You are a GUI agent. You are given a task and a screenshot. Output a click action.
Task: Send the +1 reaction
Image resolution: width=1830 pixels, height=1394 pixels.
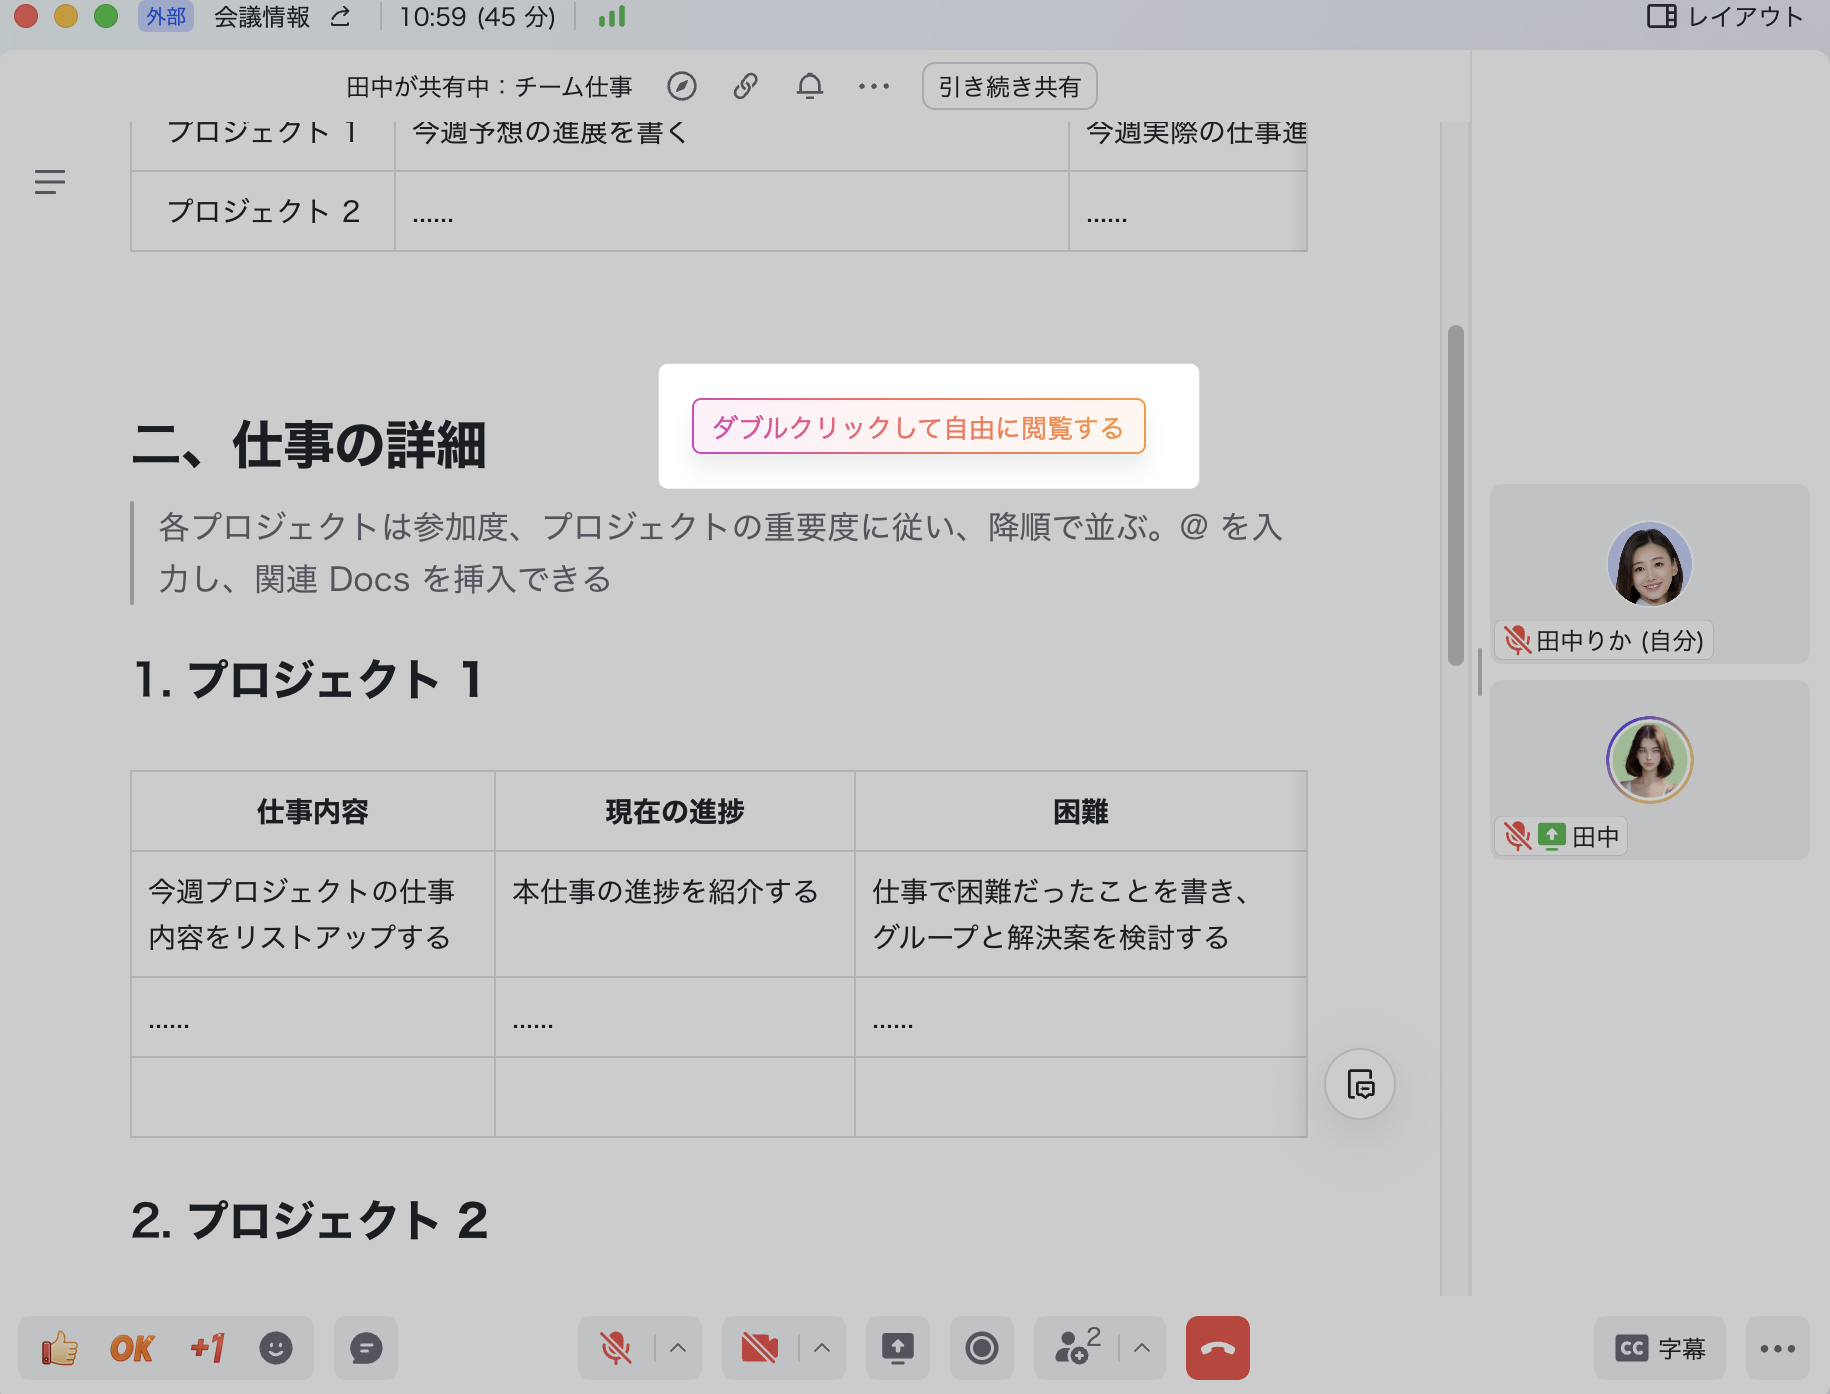pyautogui.click(x=207, y=1348)
